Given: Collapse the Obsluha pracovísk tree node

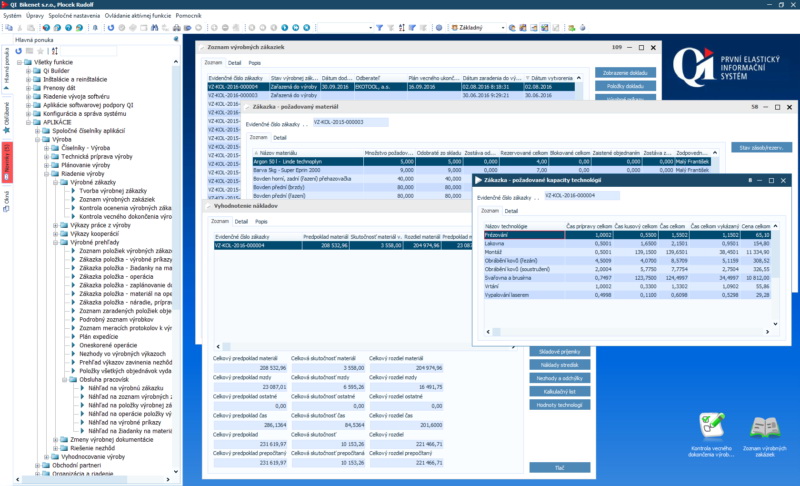Looking at the screenshot, I should click(65, 379).
